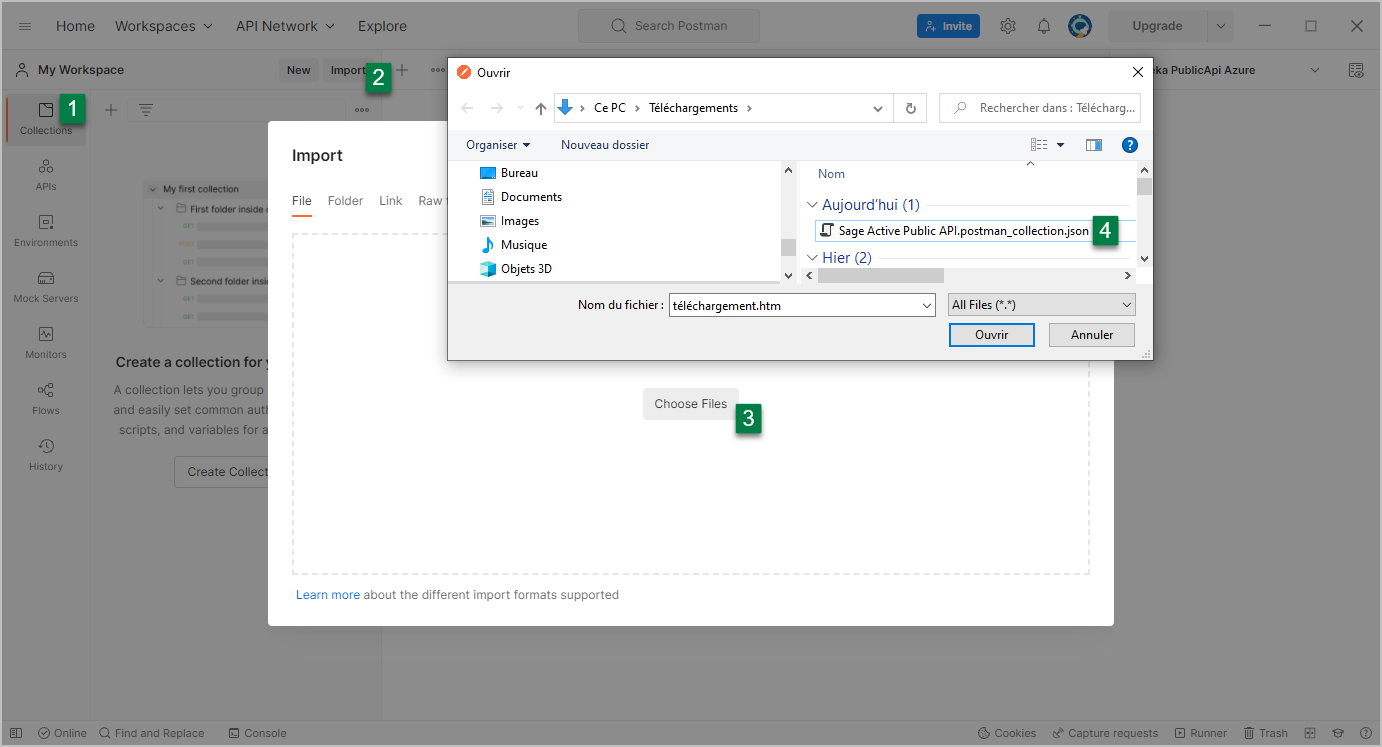
Task: Open the Upgrade dropdown arrow
Action: 1220,26
